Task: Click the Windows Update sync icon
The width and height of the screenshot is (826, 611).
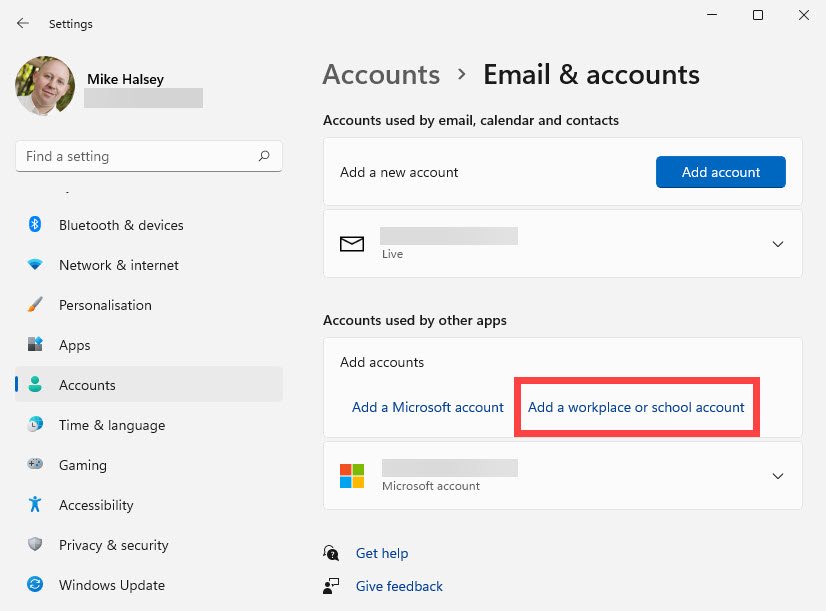Action: pos(35,584)
